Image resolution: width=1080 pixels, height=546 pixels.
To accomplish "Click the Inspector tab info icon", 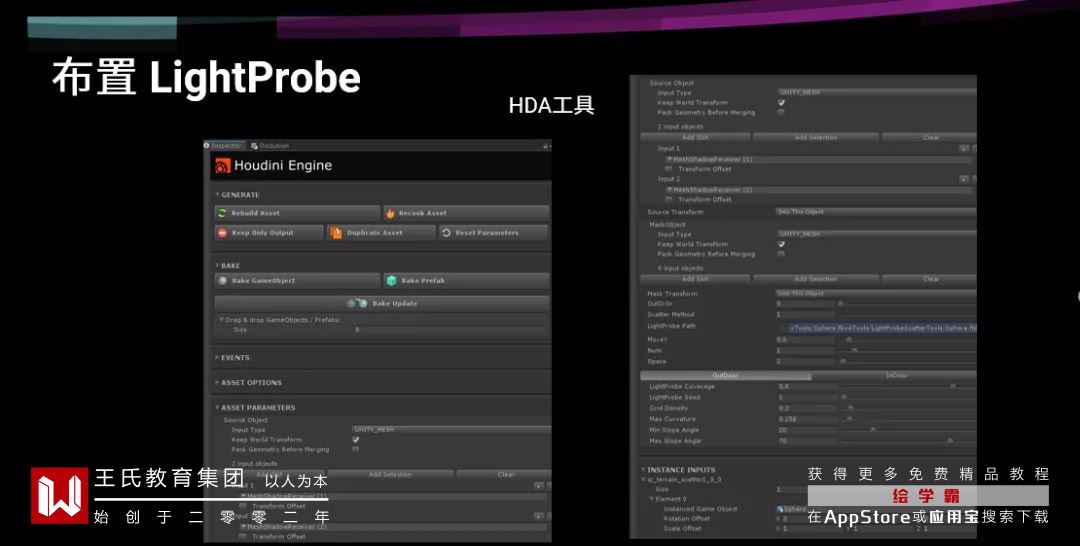I will [207, 145].
